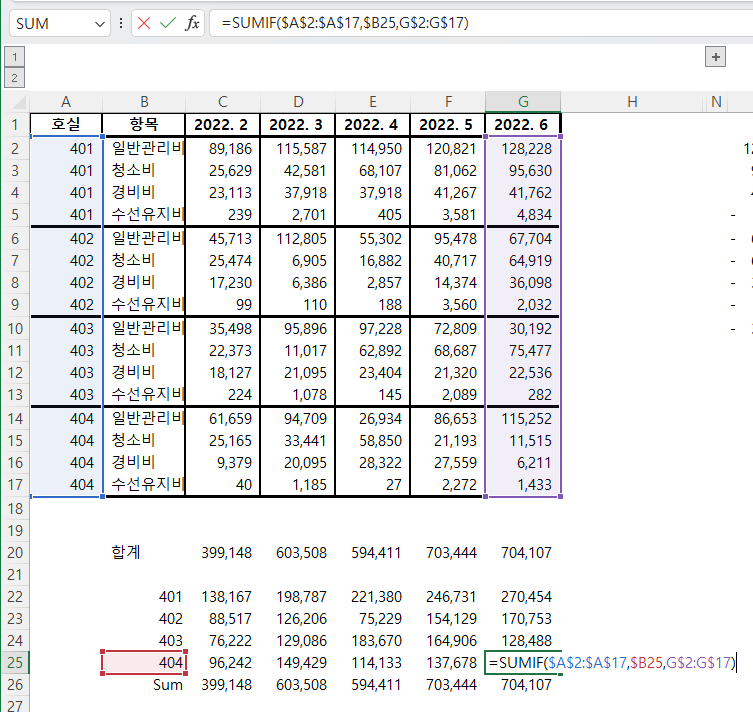Expand grouped columns with the plus button
Viewport: 753px width, 712px height.
715,57
